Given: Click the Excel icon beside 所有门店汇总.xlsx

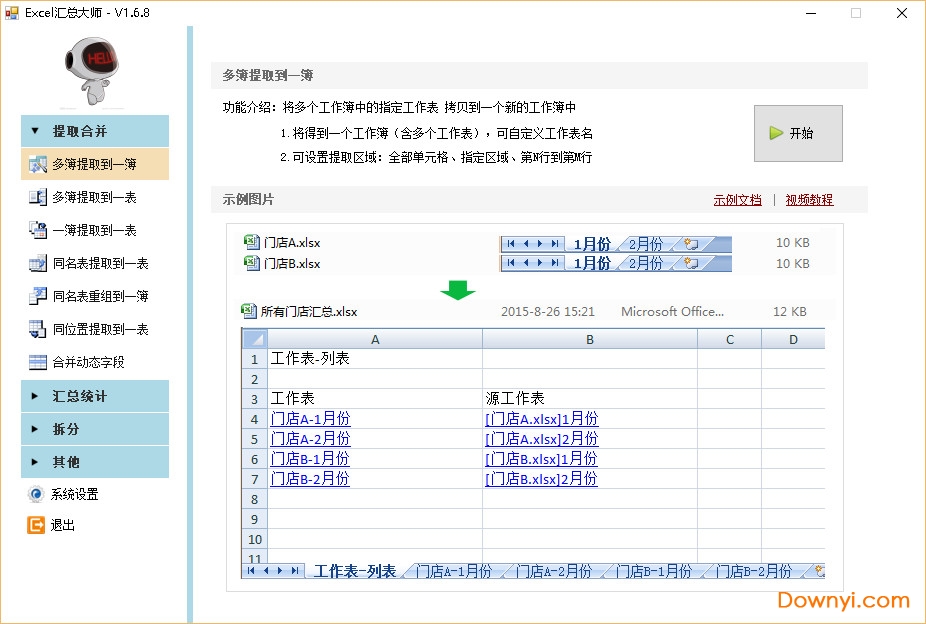Looking at the screenshot, I should pyautogui.click(x=251, y=312).
